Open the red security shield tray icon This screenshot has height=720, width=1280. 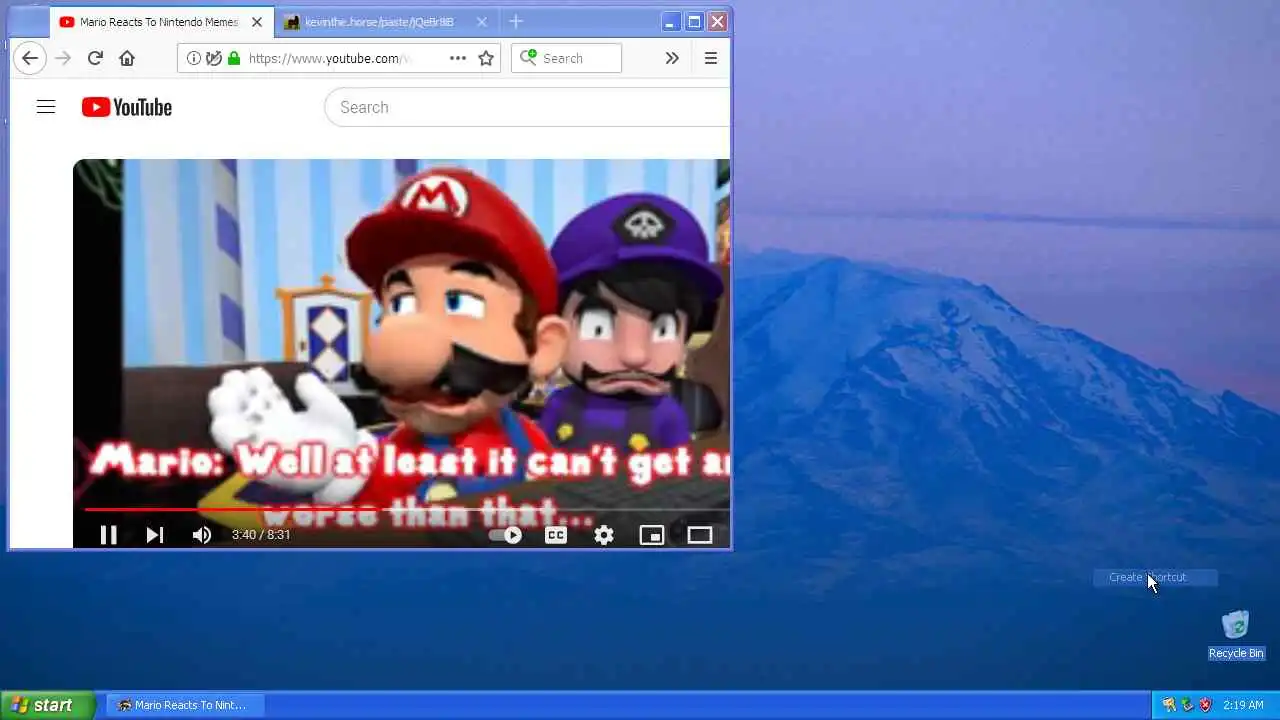1205,705
